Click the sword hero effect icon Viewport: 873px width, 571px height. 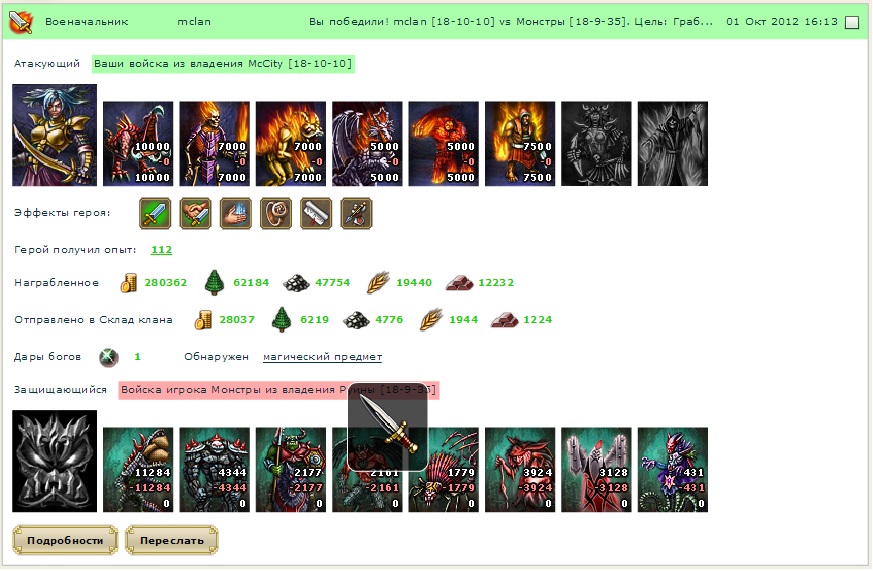click(155, 213)
